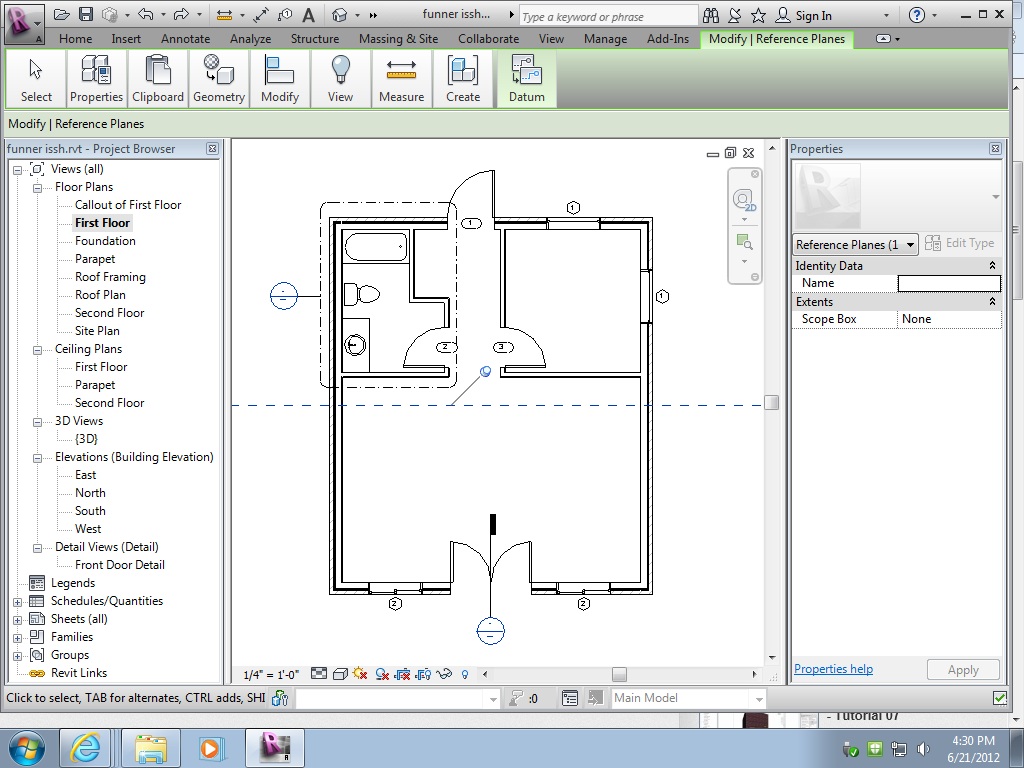Collapse the Ceiling Plans node
Screen dimensions: 1024x768
(x=38, y=350)
